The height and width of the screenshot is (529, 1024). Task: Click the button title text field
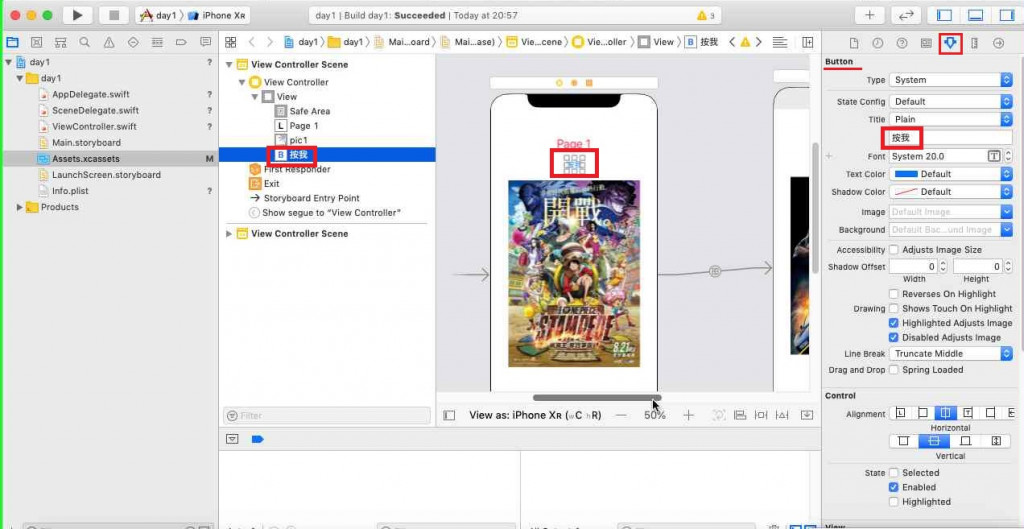coord(951,138)
